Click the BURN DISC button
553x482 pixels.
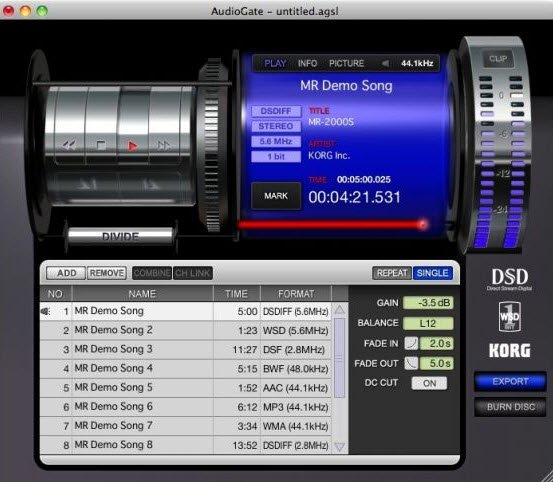[x=510, y=407]
